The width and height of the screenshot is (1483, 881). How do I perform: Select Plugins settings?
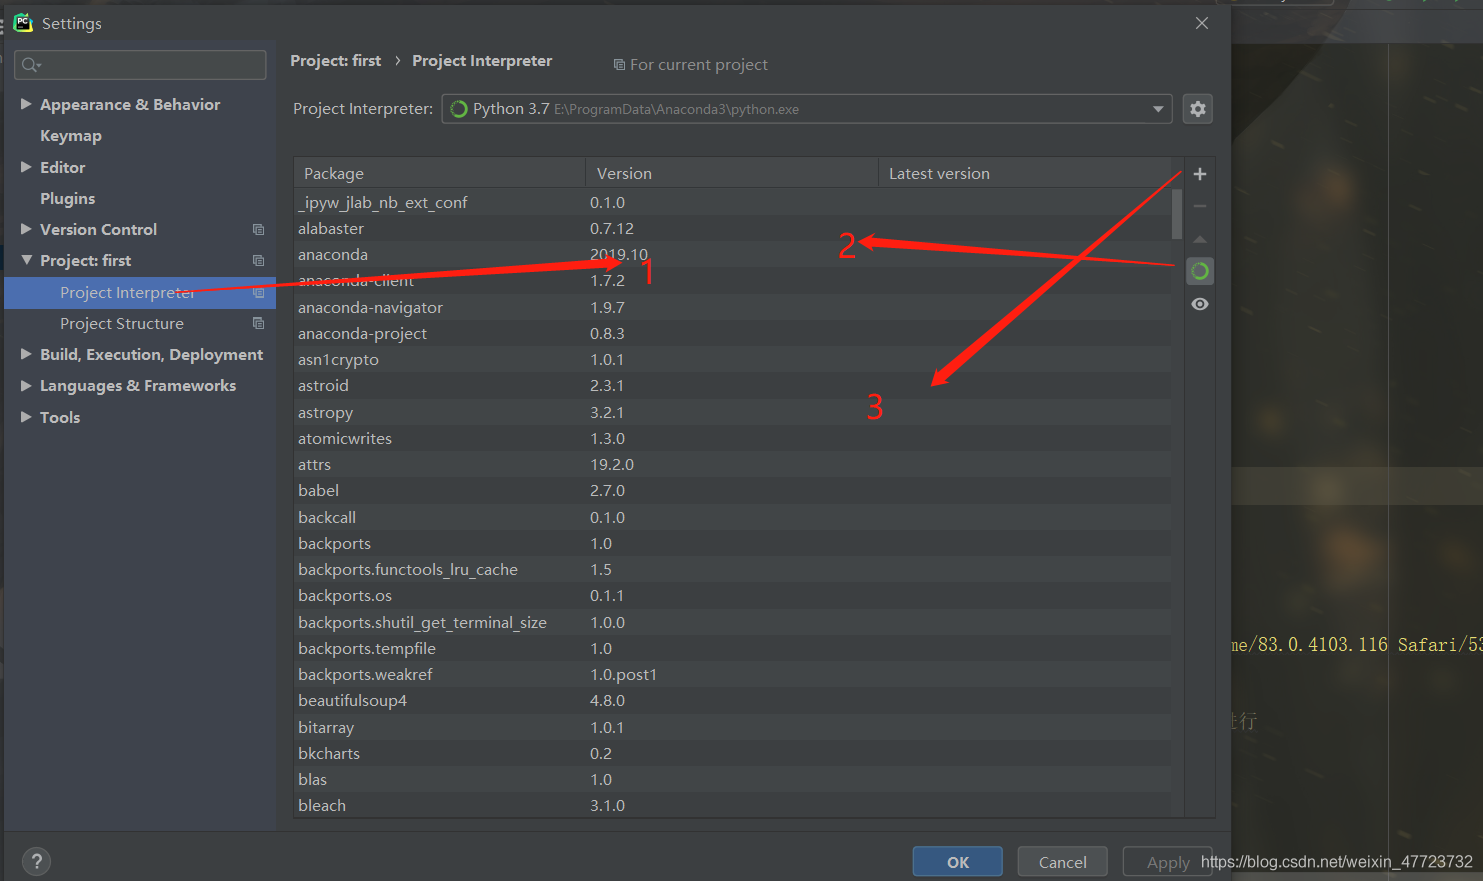coord(68,198)
